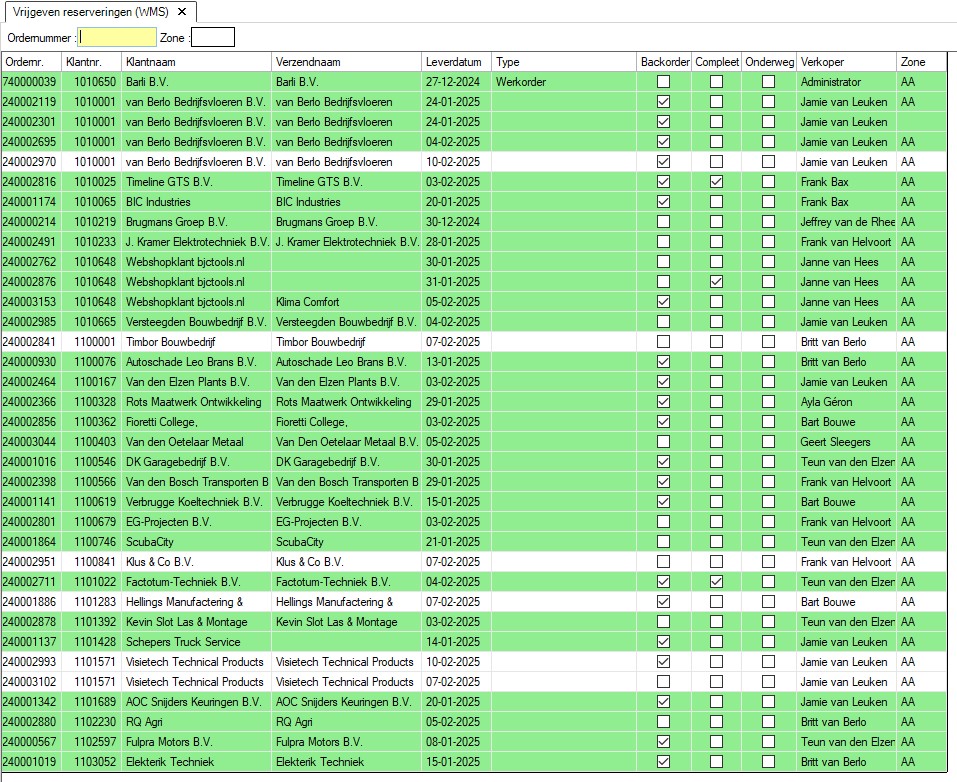The height and width of the screenshot is (782, 957).
Task: Select customer name EG-Projecten B.V.
Action: click(168, 522)
